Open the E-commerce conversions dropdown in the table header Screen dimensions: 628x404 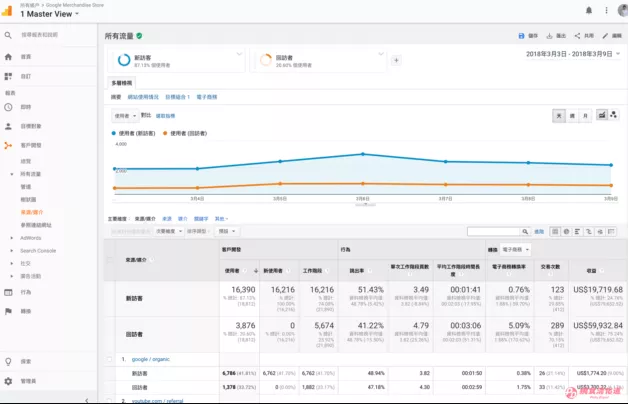[x=515, y=250]
